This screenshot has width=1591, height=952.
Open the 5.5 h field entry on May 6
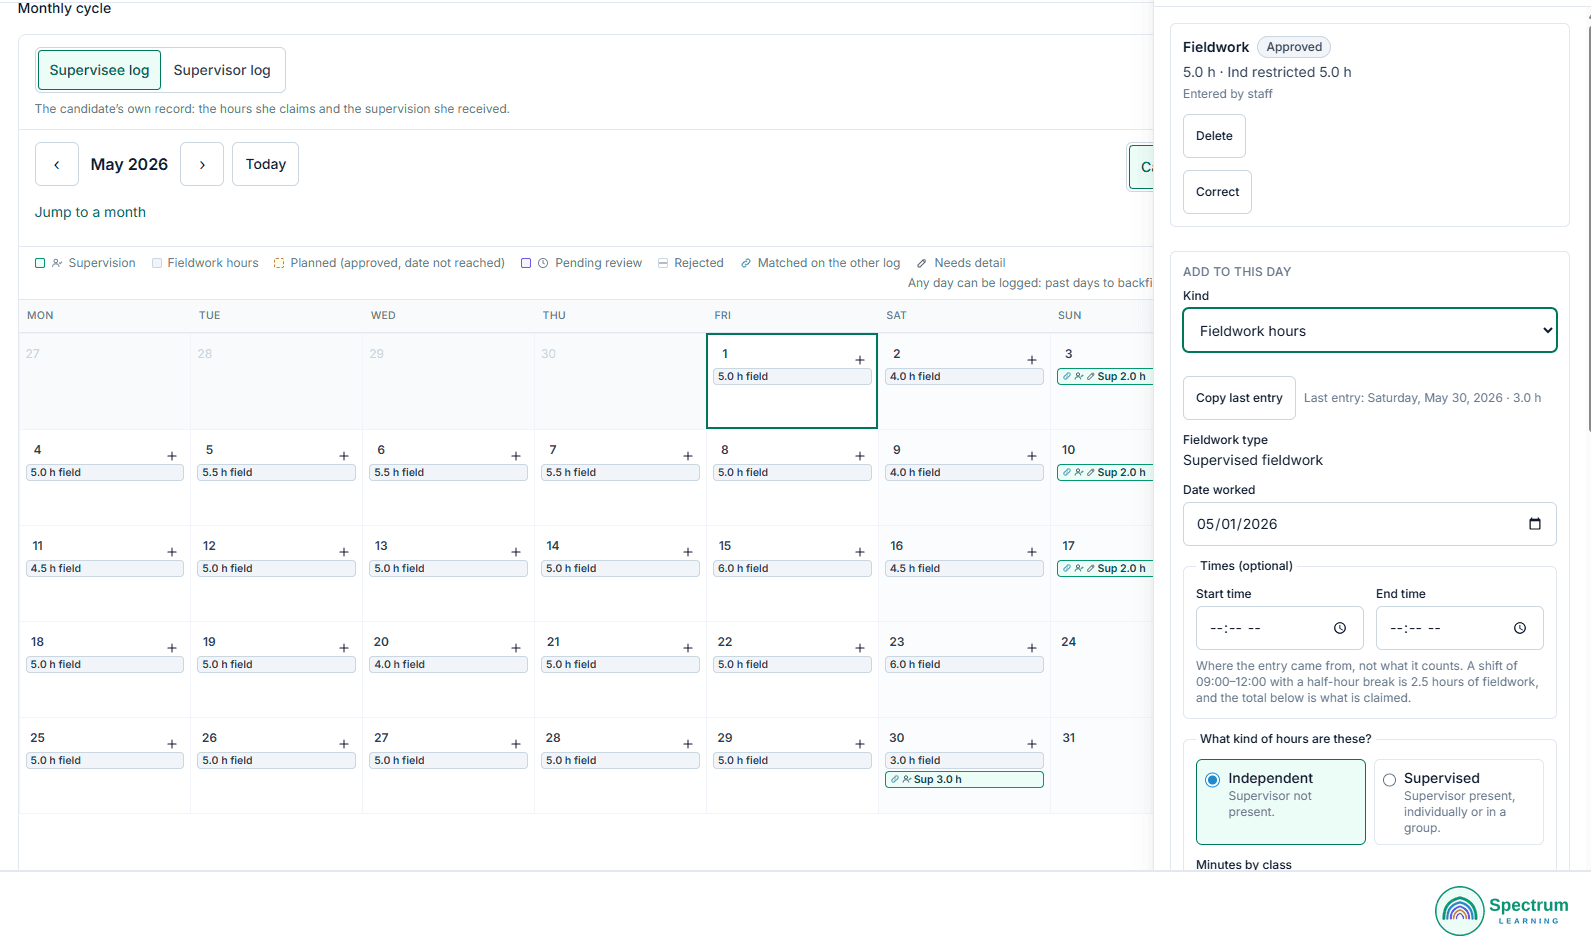tap(448, 473)
